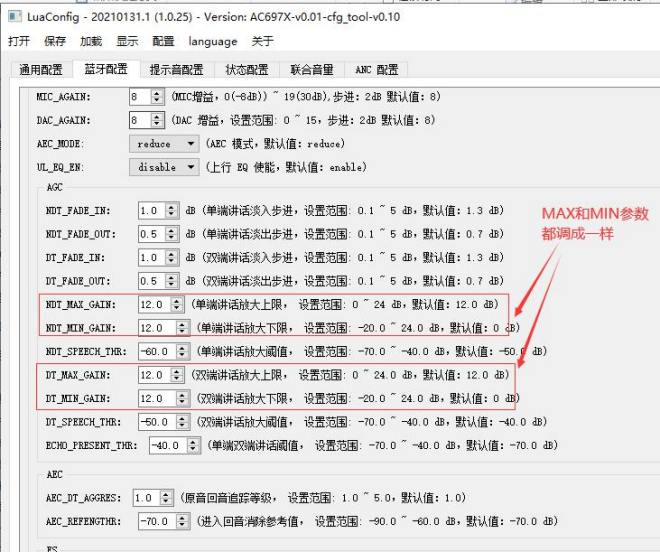Focus the DT_FADE_IN value field
This screenshot has height=552, width=660.
click(x=152, y=258)
